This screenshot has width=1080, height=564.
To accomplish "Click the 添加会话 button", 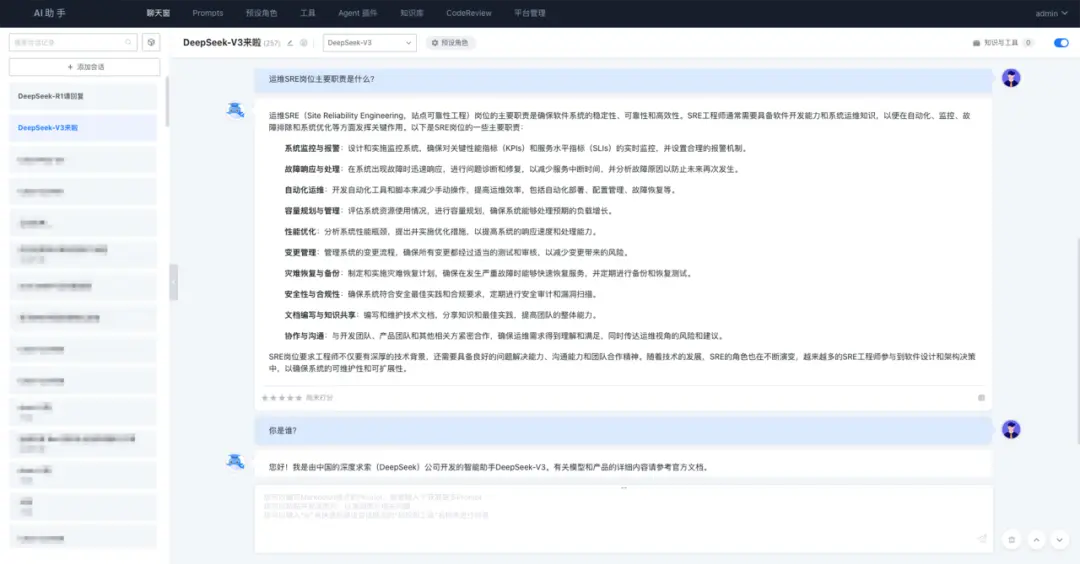I will pyautogui.click(x=85, y=67).
